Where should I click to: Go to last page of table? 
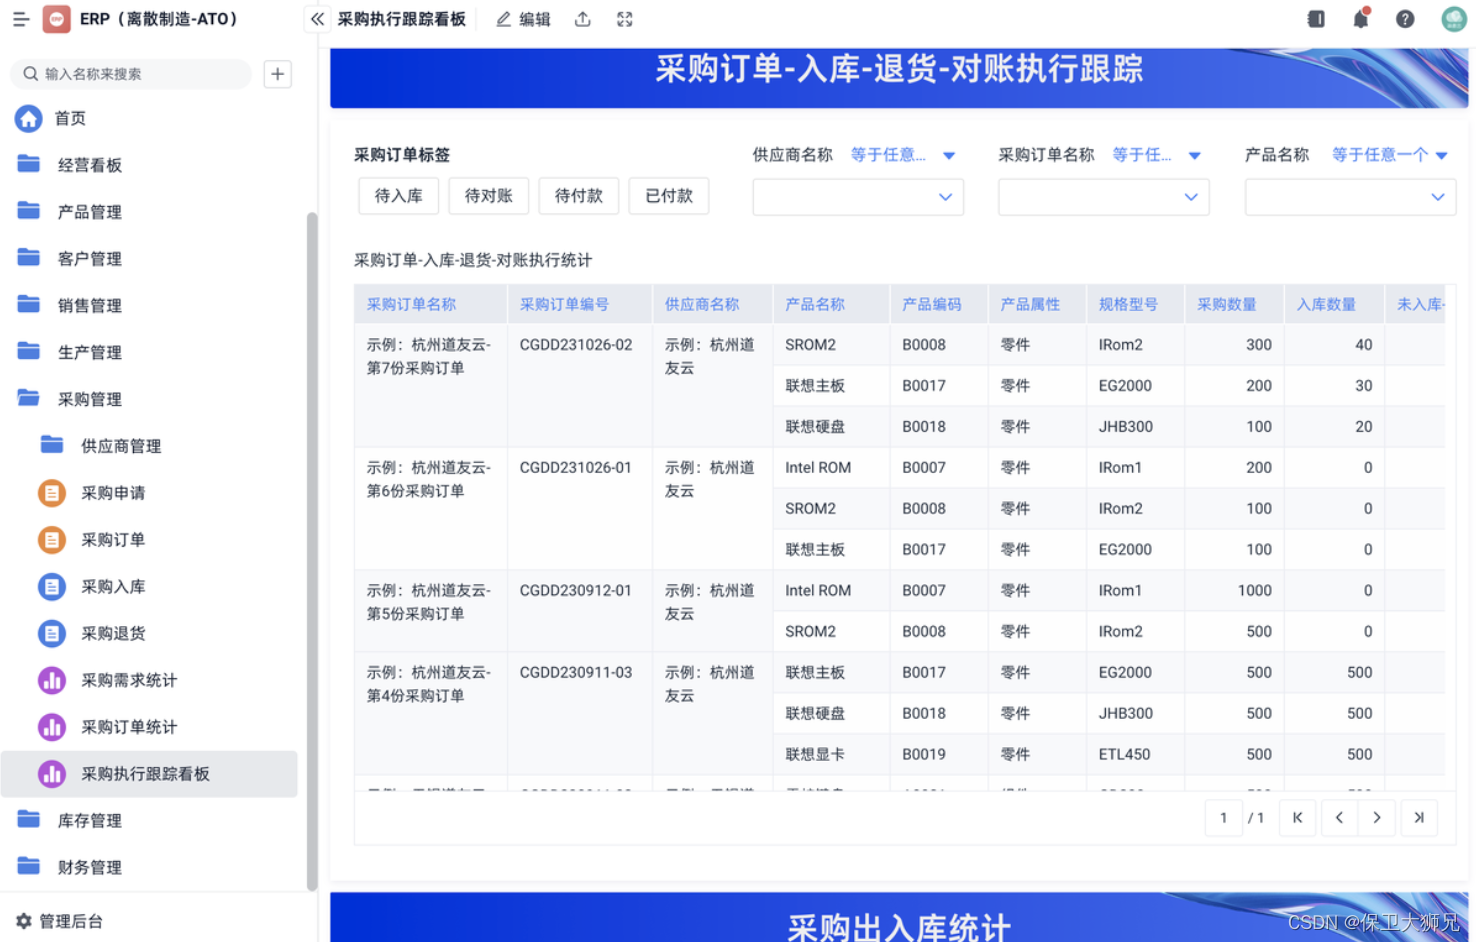pos(1419,818)
